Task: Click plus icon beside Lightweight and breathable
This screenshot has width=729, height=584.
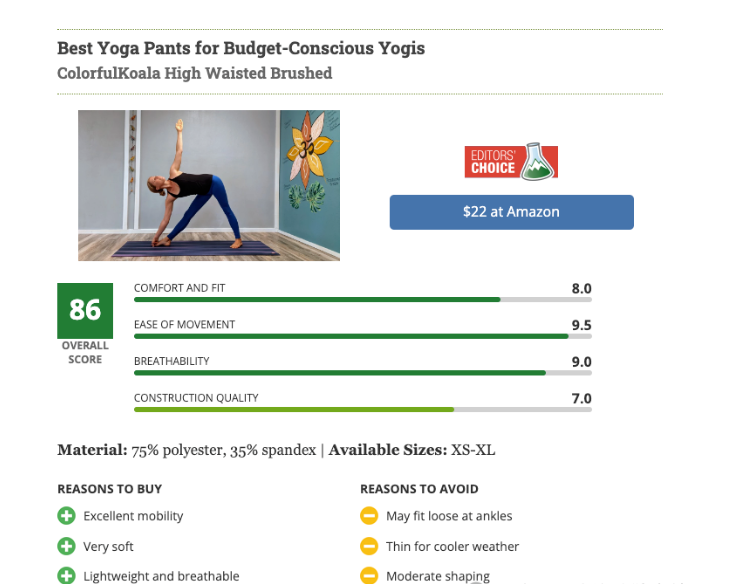Action: [x=66, y=576]
